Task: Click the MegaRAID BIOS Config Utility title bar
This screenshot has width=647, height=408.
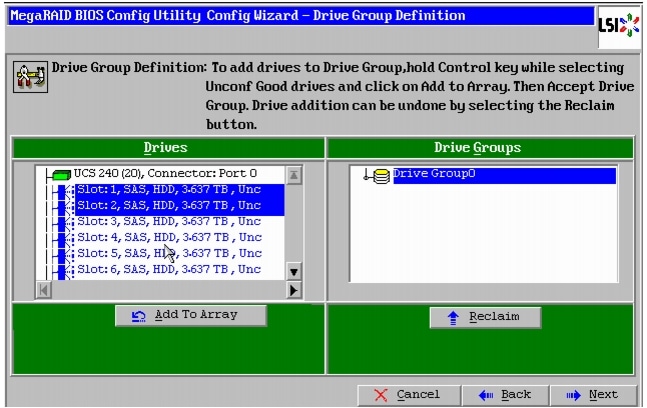Action: pos(301,16)
